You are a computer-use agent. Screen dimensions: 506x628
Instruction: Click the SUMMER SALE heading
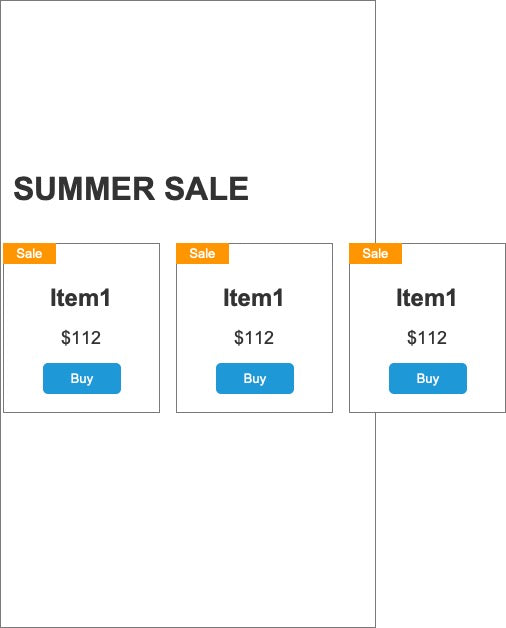point(131,188)
